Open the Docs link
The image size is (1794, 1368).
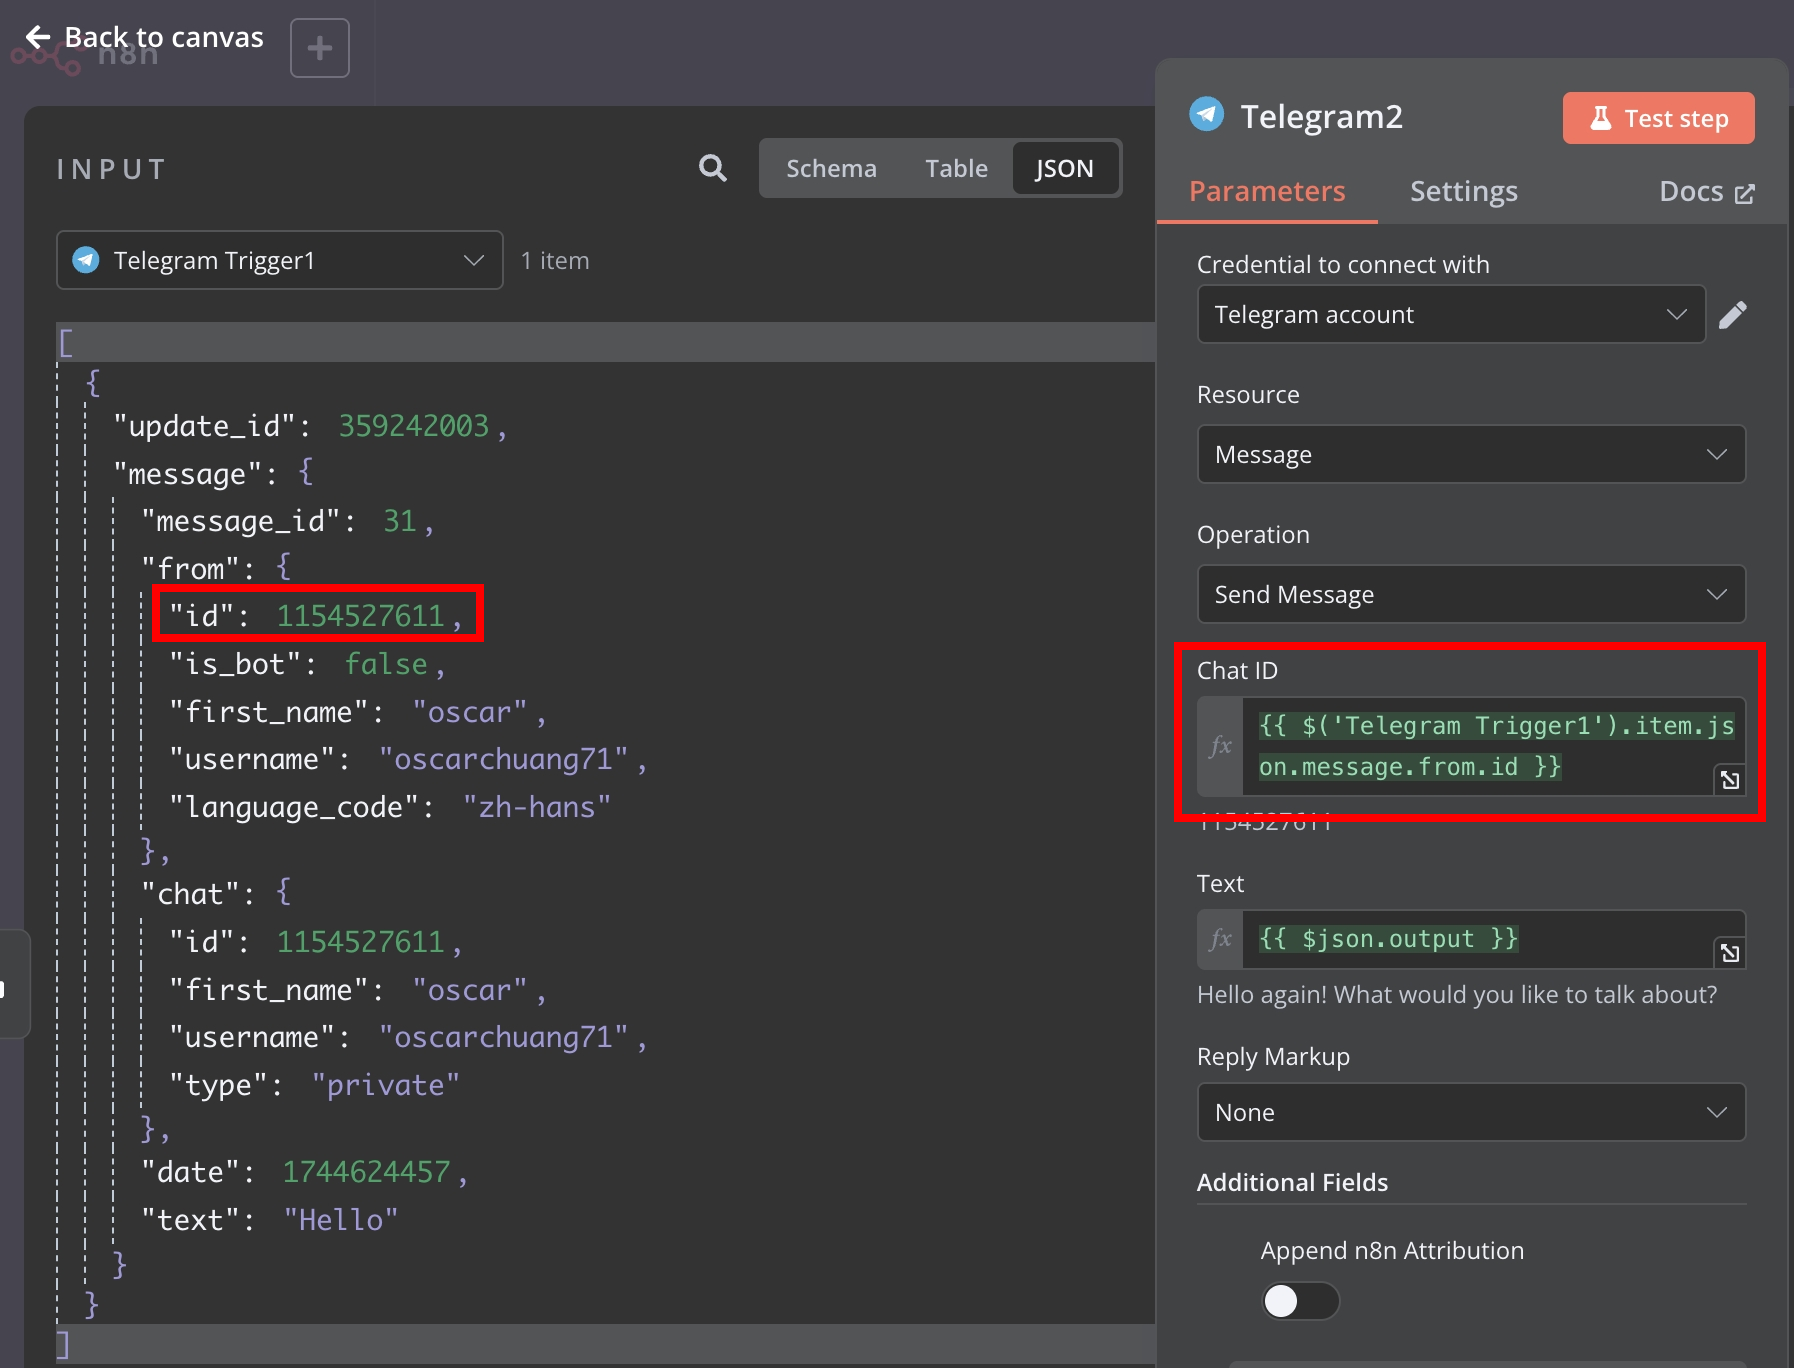tap(1706, 191)
